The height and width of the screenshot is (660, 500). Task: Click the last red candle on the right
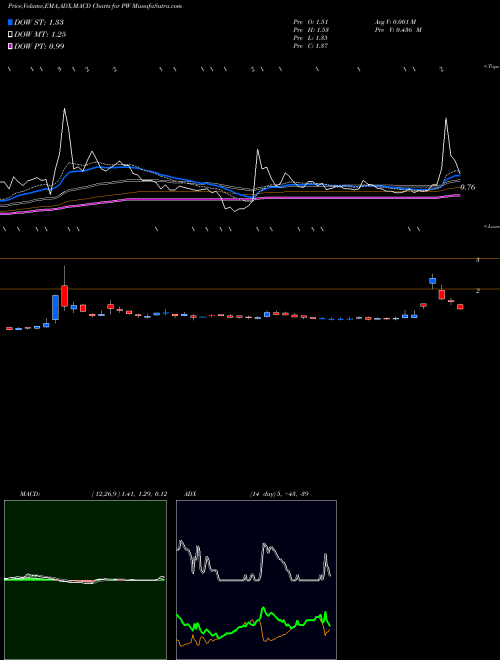coord(460,307)
